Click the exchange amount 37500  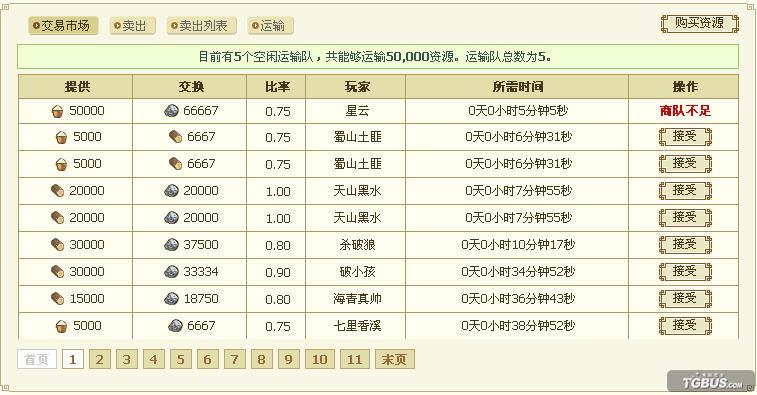(x=201, y=245)
